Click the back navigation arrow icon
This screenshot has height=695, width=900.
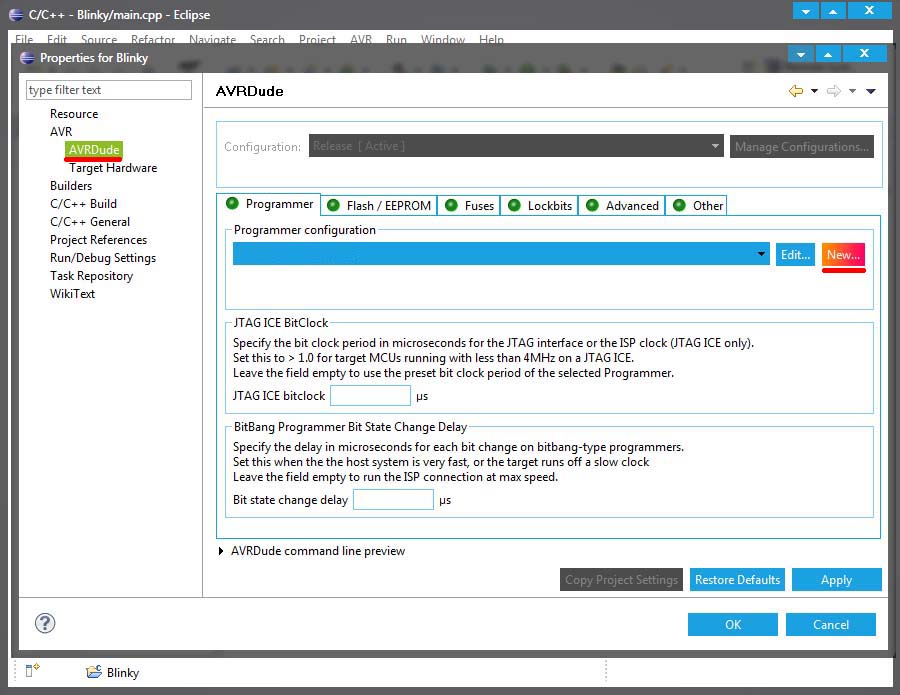796,91
